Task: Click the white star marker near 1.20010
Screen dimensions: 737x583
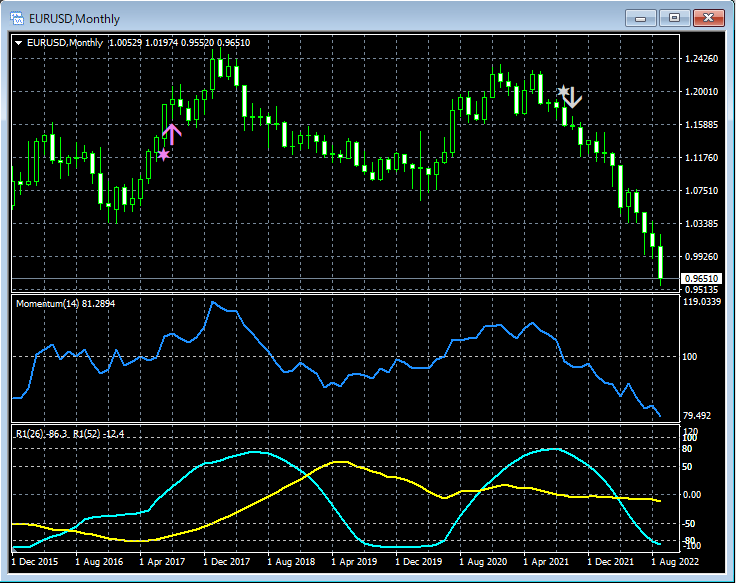Action: [563, 91]
